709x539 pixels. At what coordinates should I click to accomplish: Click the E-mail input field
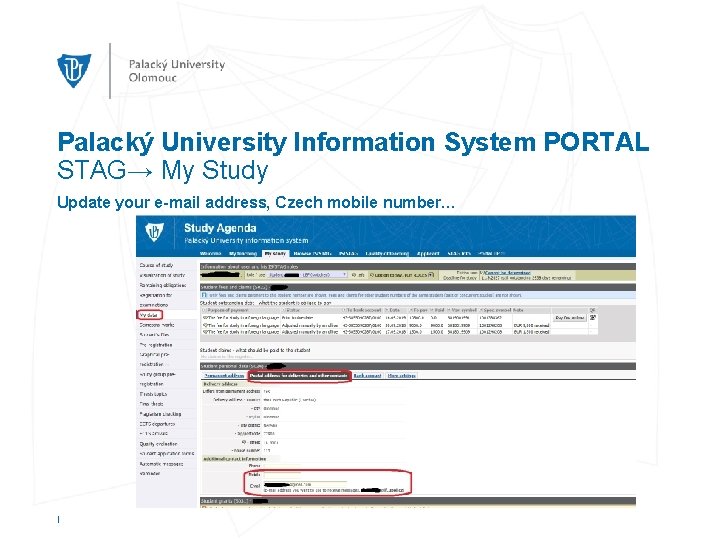[305, 484]
